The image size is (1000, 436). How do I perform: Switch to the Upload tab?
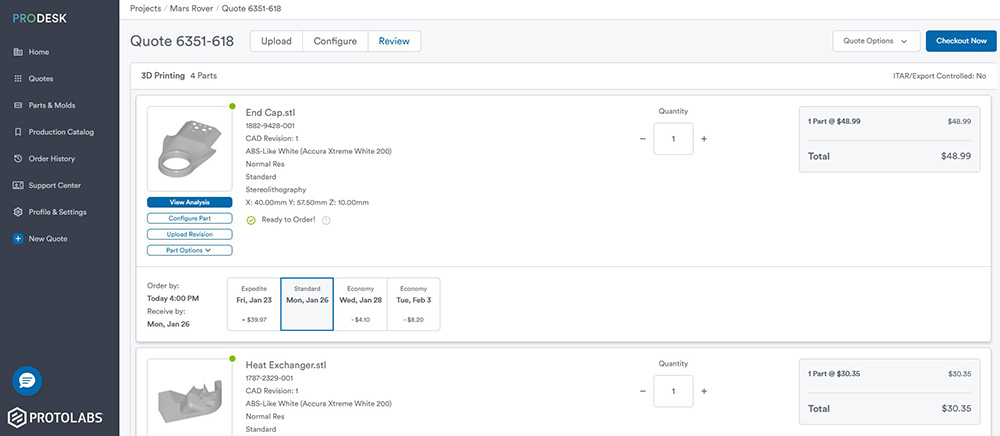[x=276, y=41]
